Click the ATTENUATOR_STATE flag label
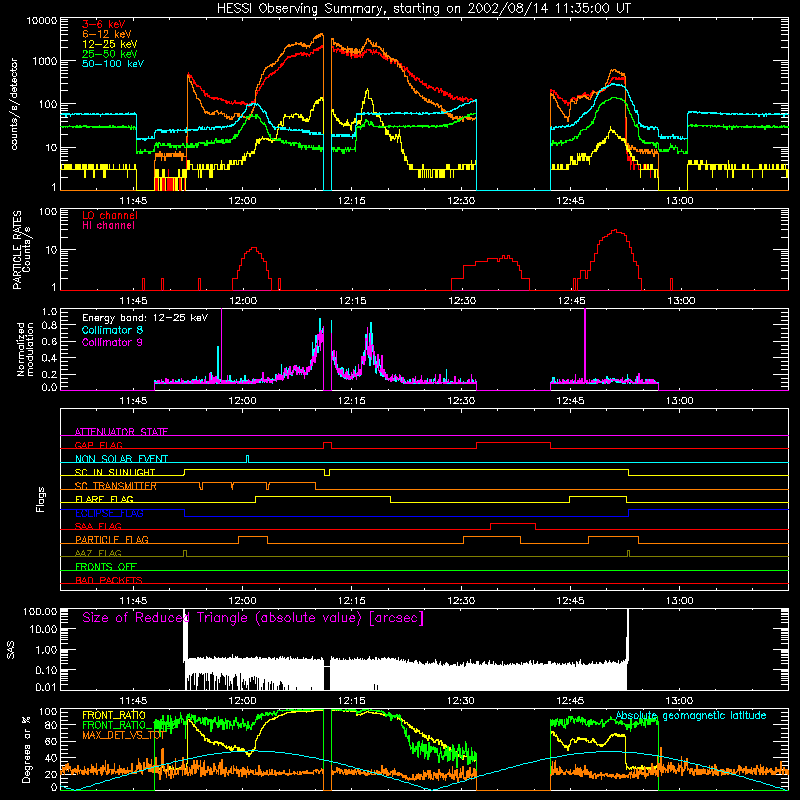This screenshot has height=800, width=800. [x=121, y=432]
